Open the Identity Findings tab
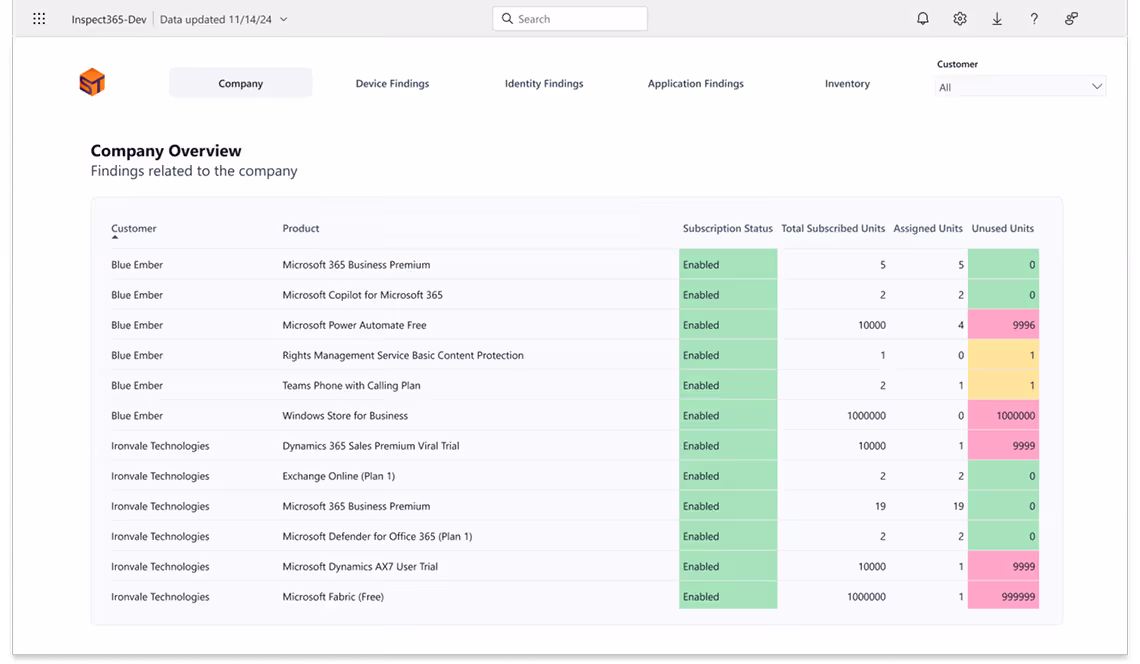1140x664 pixels. pyautogui.click(x=544, y=83)
